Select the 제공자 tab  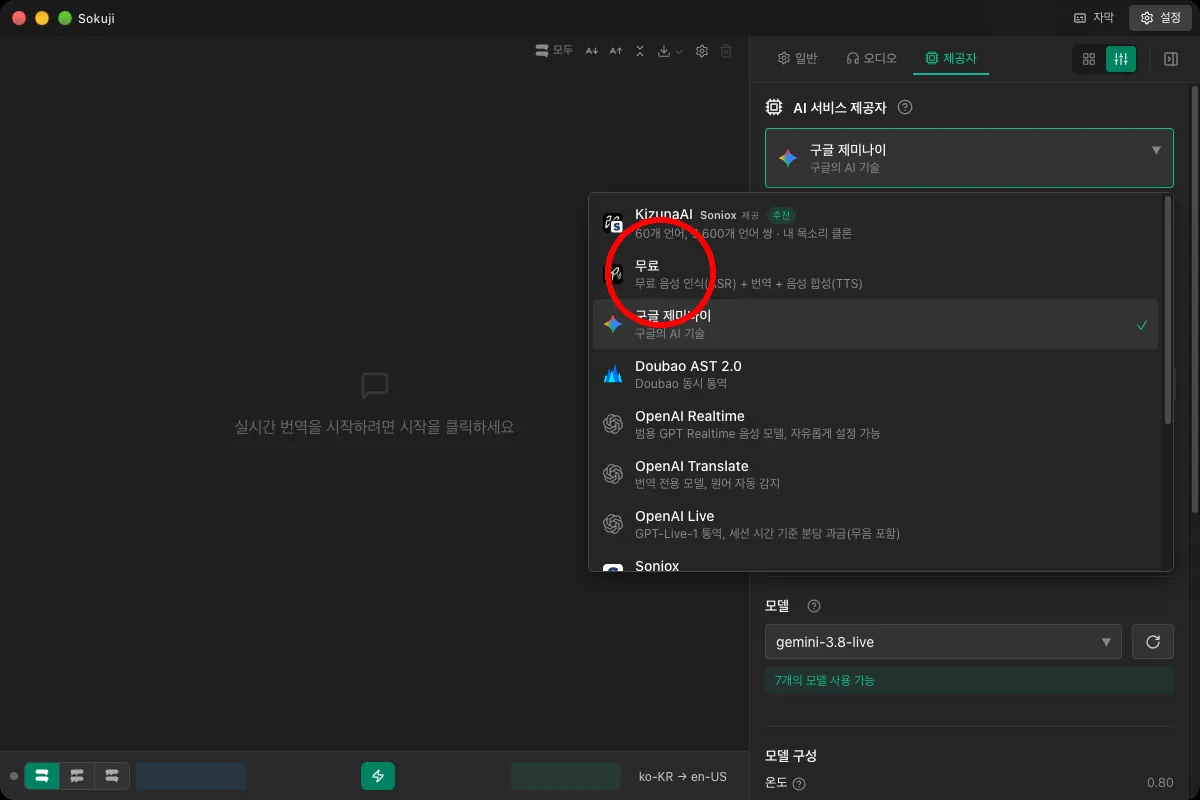point(951,59)
